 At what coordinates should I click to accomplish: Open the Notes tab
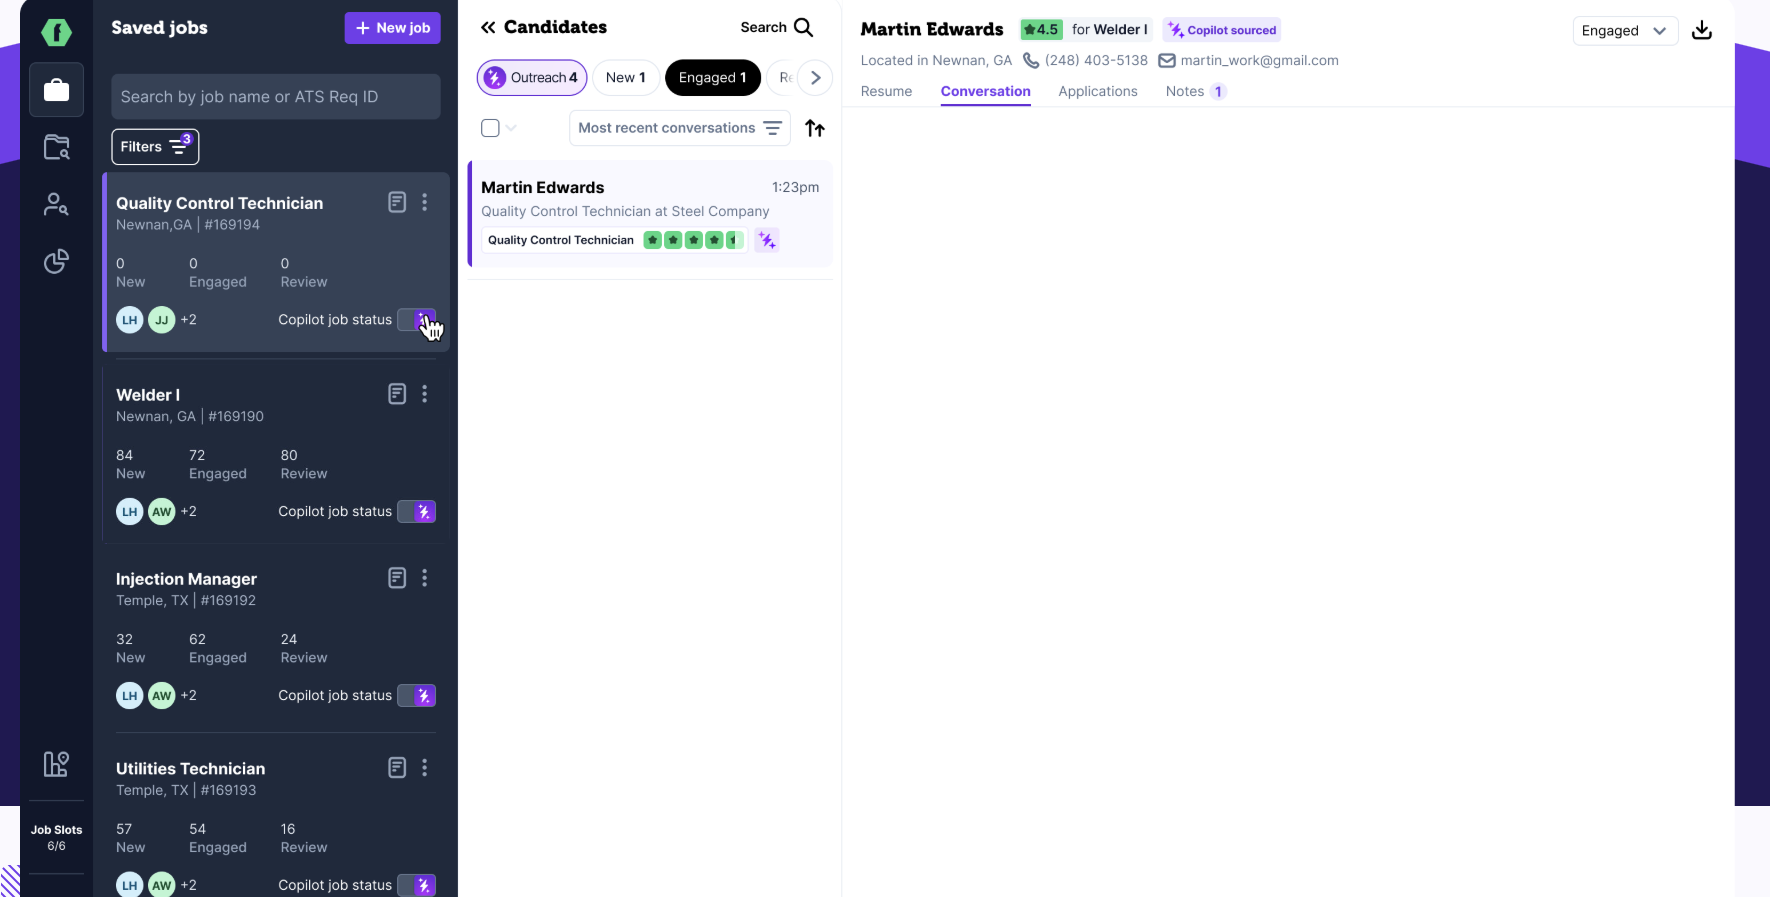coord(1185,91)
